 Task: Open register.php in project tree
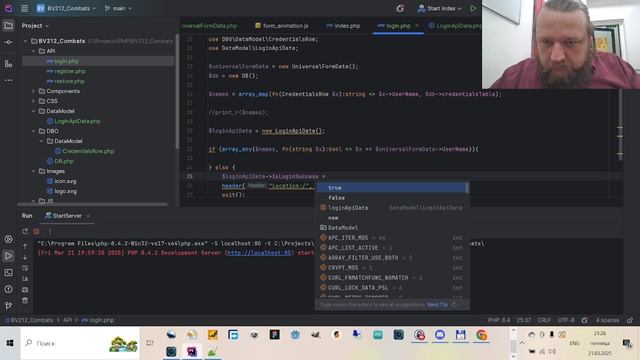point(66,71)
